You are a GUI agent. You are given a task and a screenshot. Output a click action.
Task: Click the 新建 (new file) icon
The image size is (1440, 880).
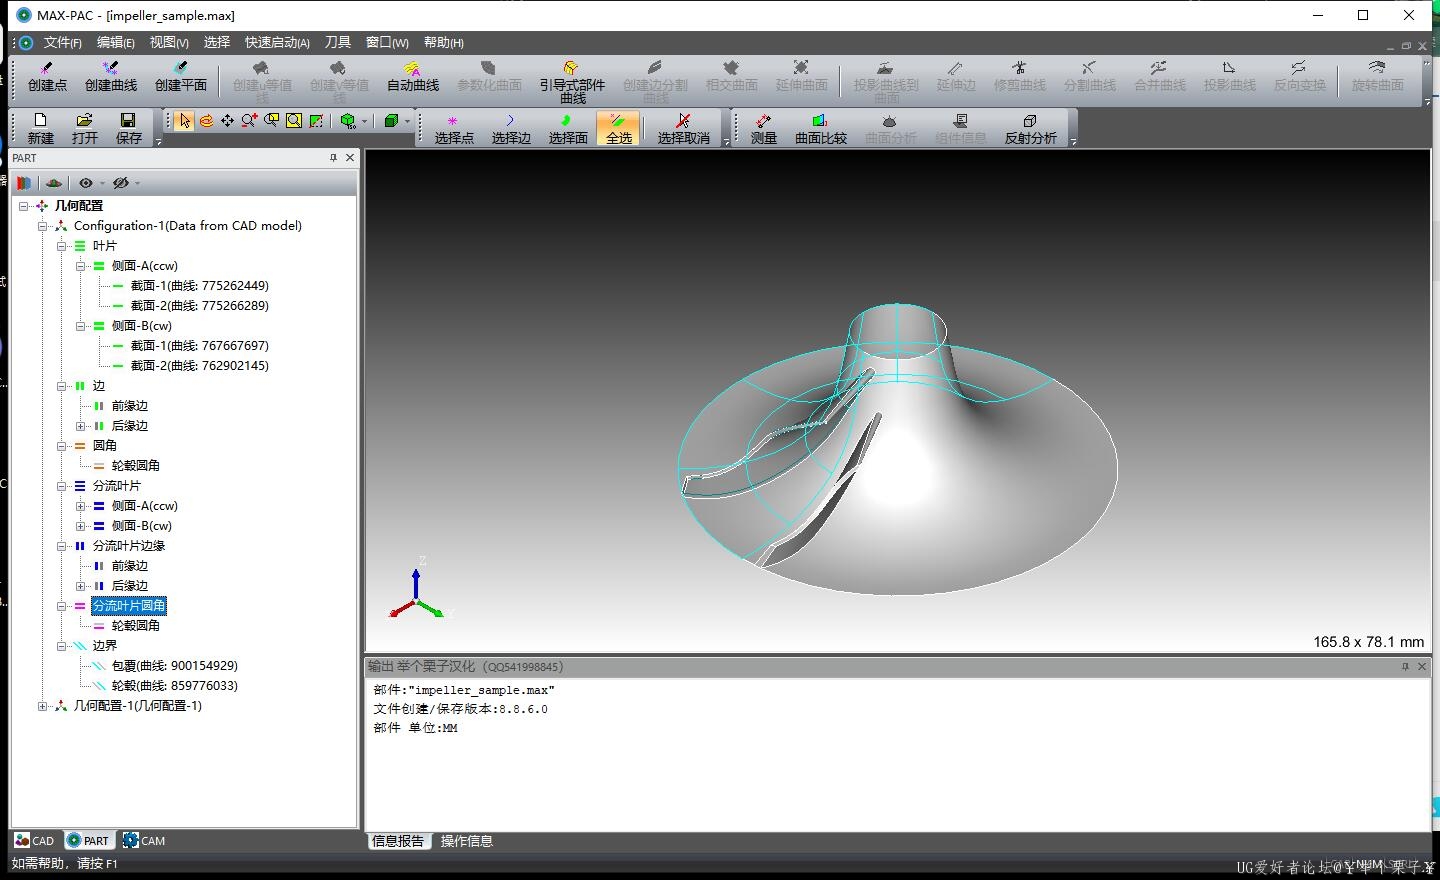[41, 128]
